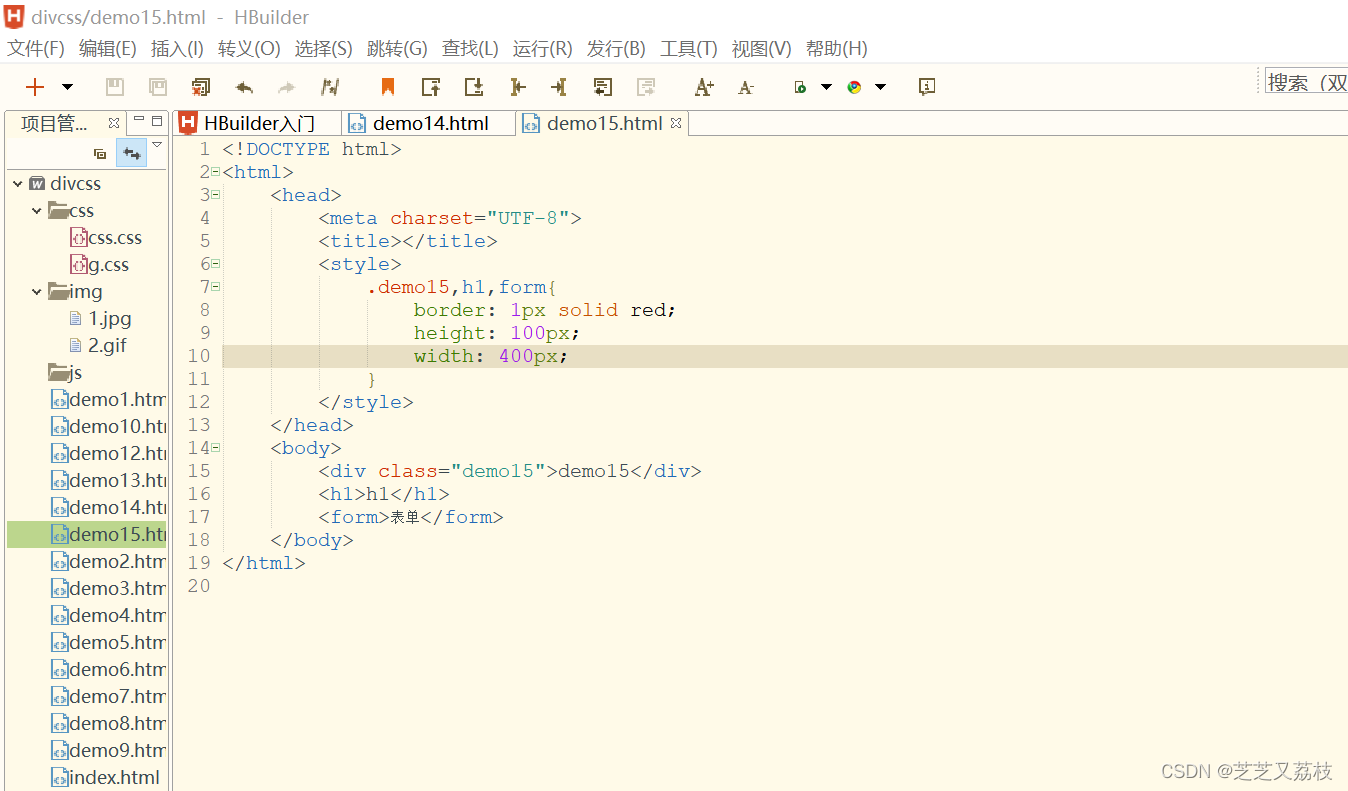
Task: Click the red plus New icon
Action: tap(35, 87)
